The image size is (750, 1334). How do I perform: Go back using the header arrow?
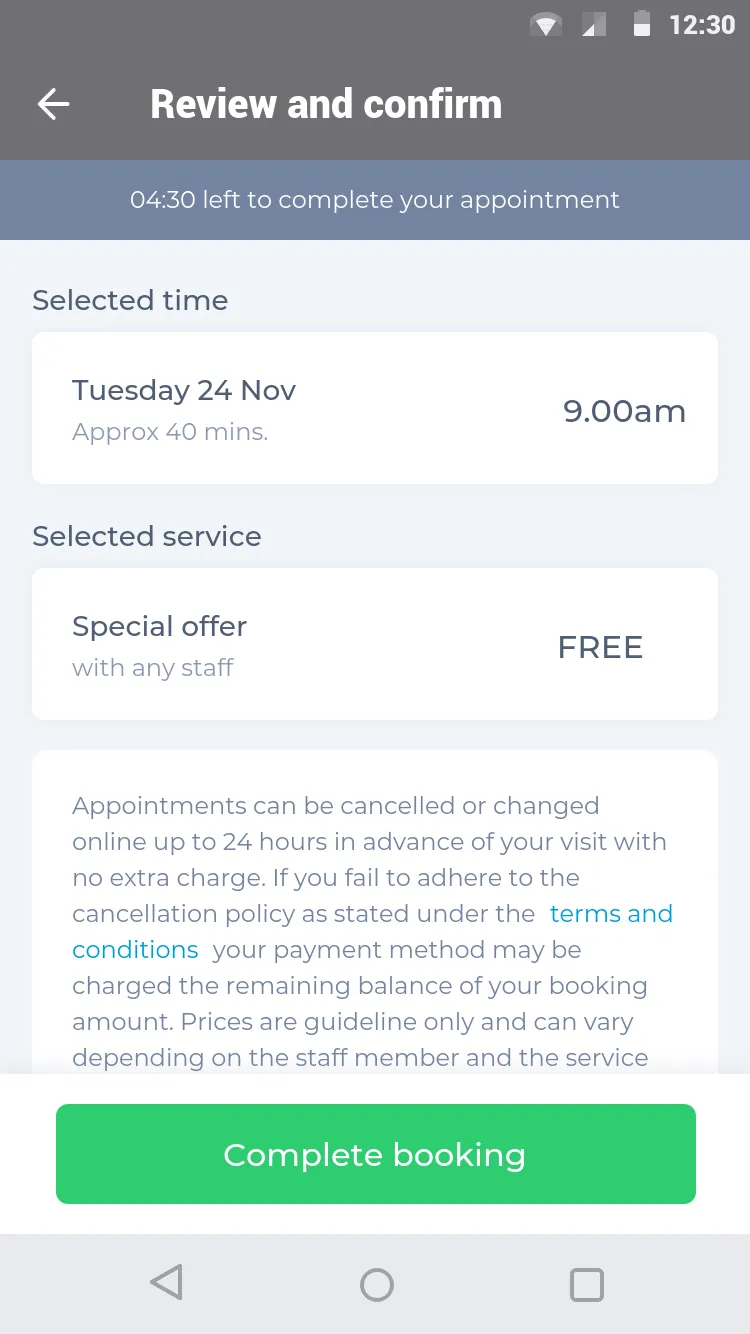click(x=53, y=104)
